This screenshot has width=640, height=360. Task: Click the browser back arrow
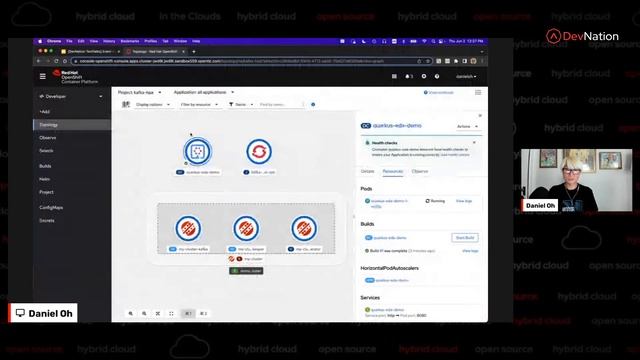(x=39, y=61)
